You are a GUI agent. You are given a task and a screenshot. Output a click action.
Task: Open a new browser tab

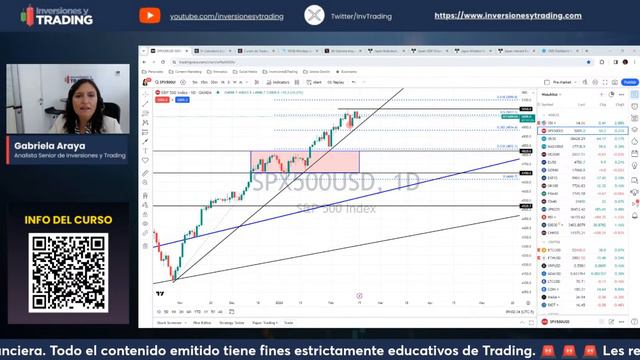(587, 51)
